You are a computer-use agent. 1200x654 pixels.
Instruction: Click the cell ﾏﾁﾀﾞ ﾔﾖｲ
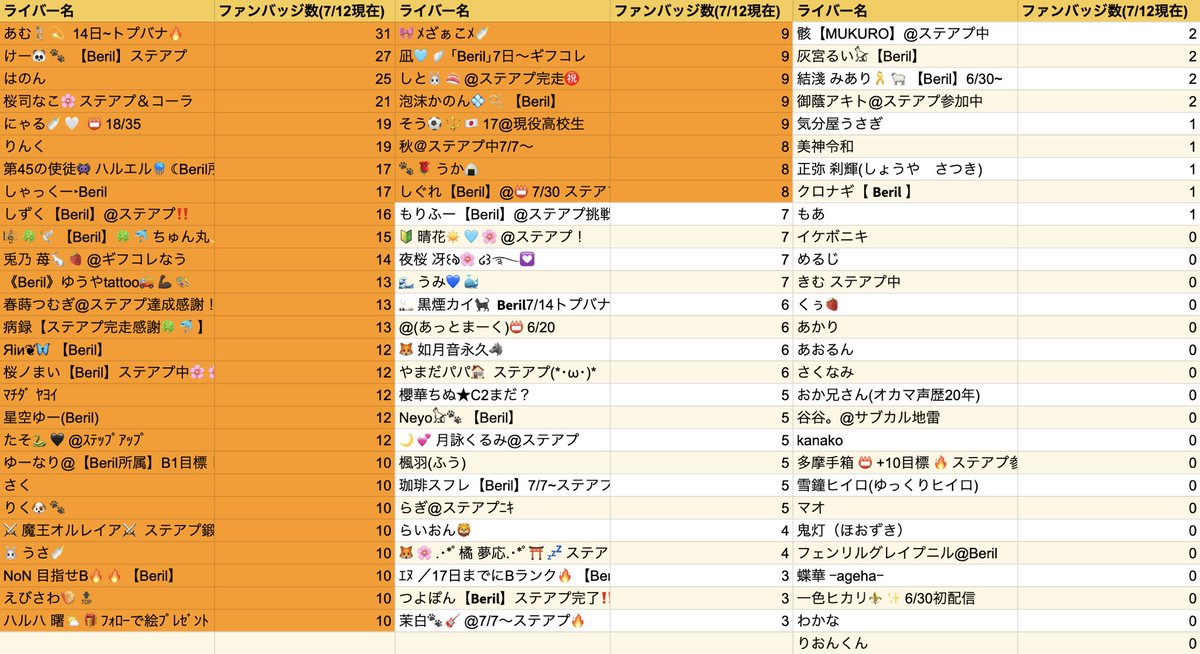(x=107, y=395)
